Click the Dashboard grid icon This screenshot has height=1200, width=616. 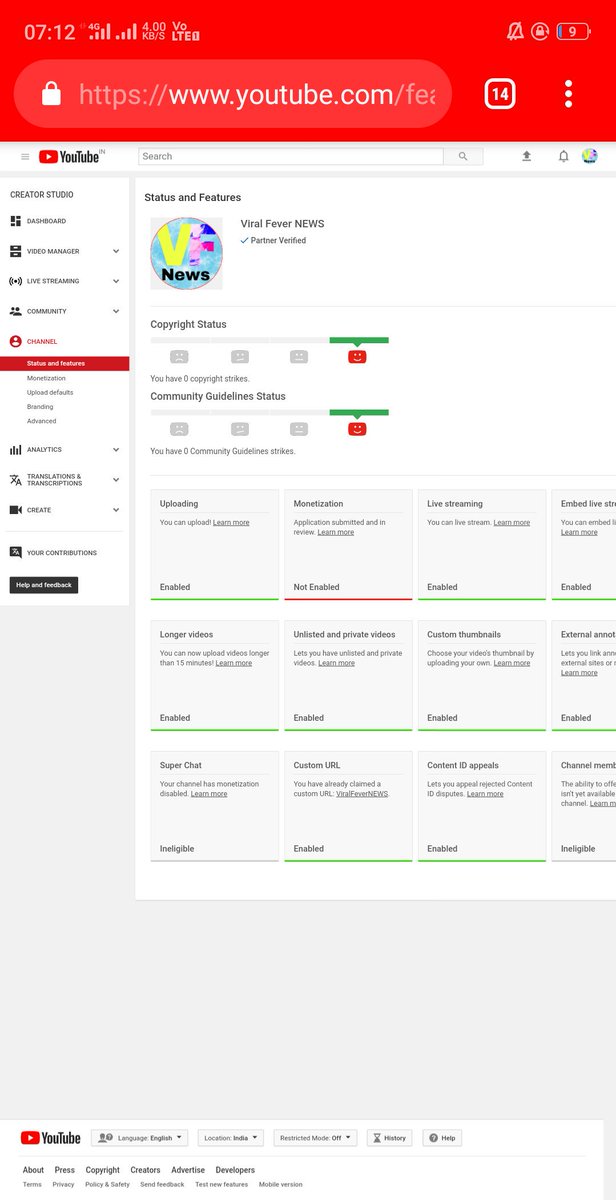[x=16, y=221]
